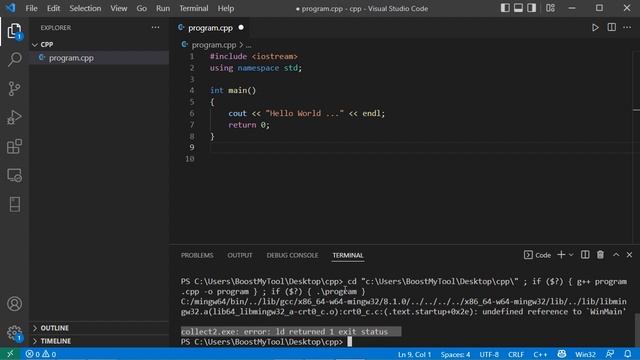
Task: Open the Remote Explorer icon
Action: tap(14, 176)
